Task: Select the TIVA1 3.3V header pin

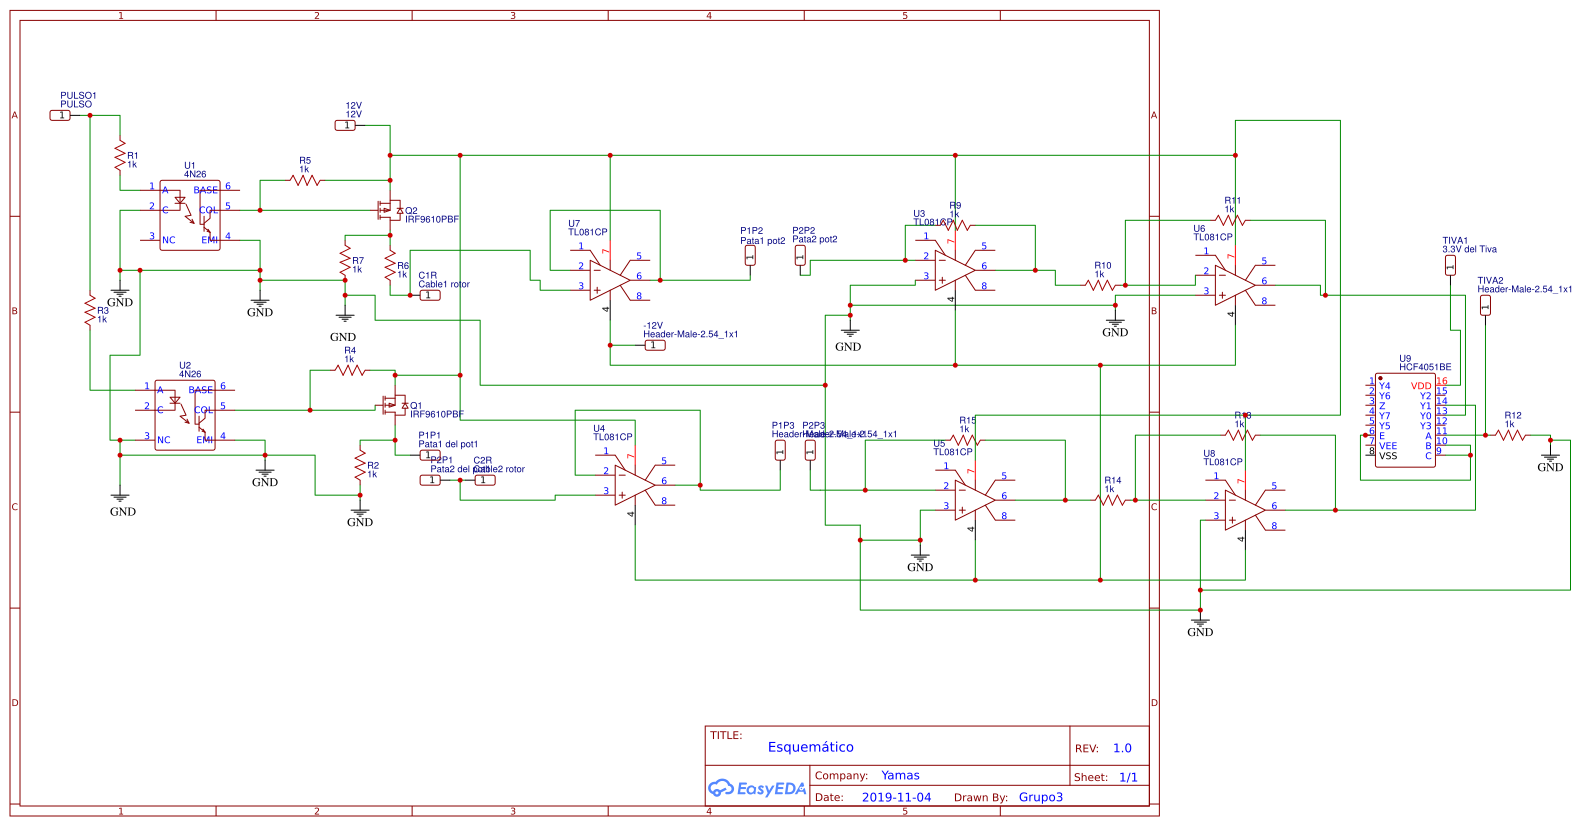Action: point(1450,265)
